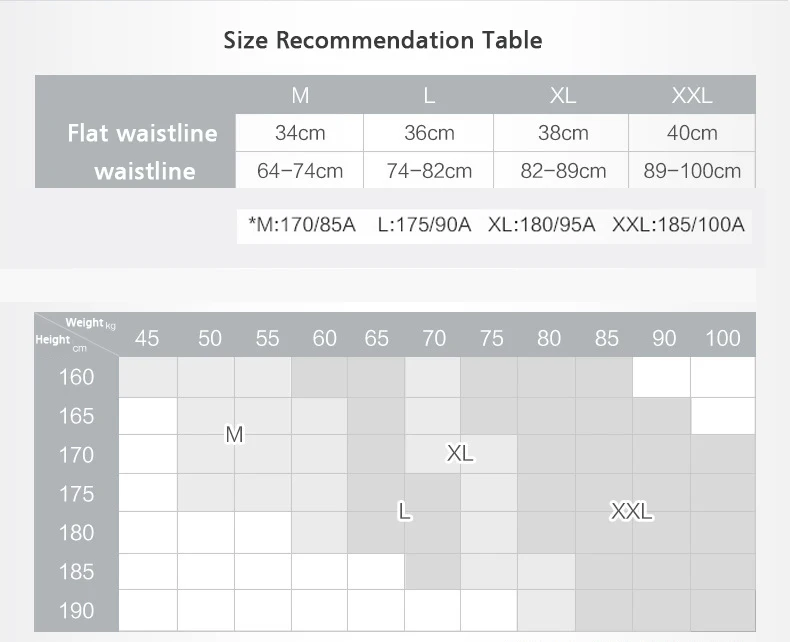The height and width of the screenshot is (642, 790).
Task: Click the "Size Recommendation Table" title
Action: point(383,41)
